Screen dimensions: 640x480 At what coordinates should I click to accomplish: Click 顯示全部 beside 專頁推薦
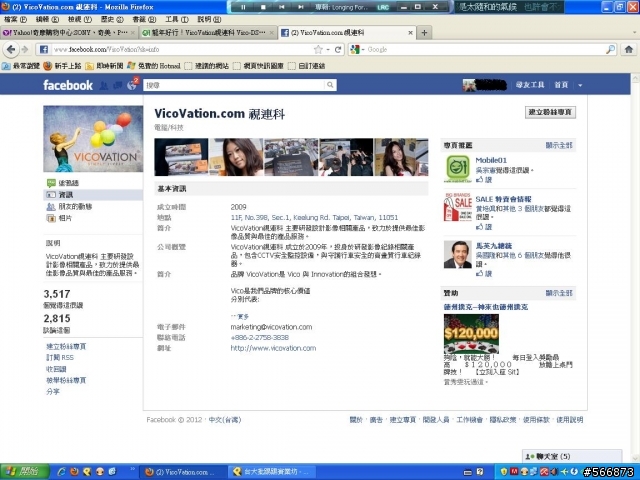[559, 145]
